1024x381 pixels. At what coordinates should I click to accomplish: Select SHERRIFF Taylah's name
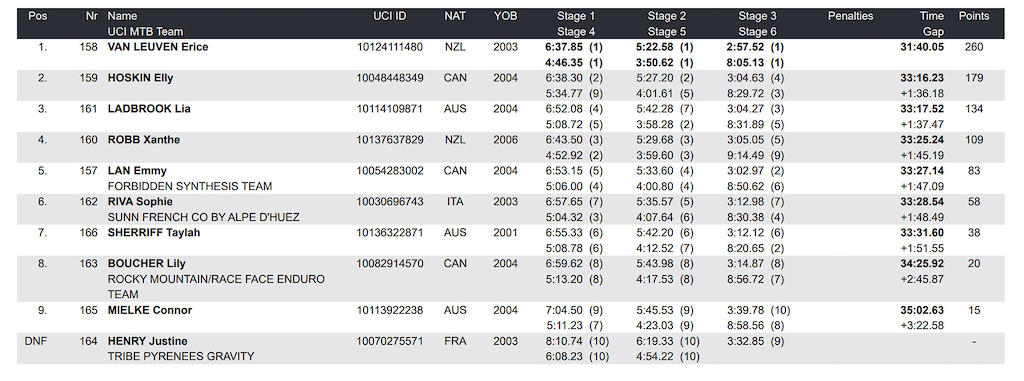tap(154, 233)
